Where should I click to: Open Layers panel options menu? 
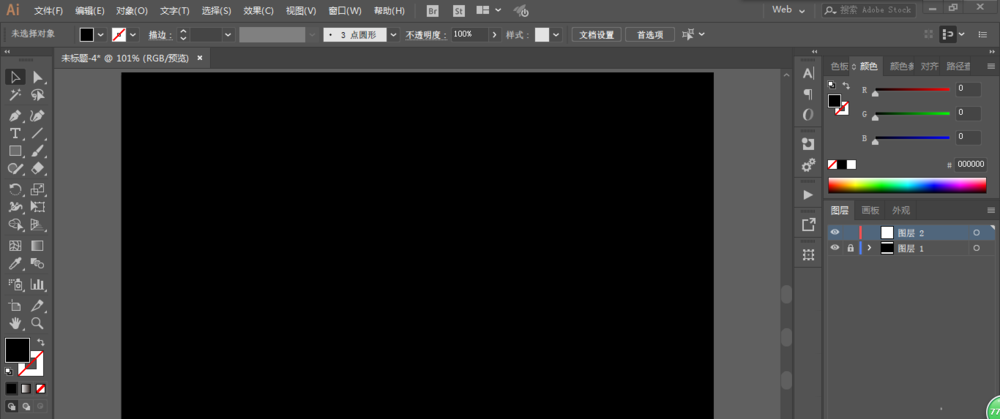[x=990, y=210]
